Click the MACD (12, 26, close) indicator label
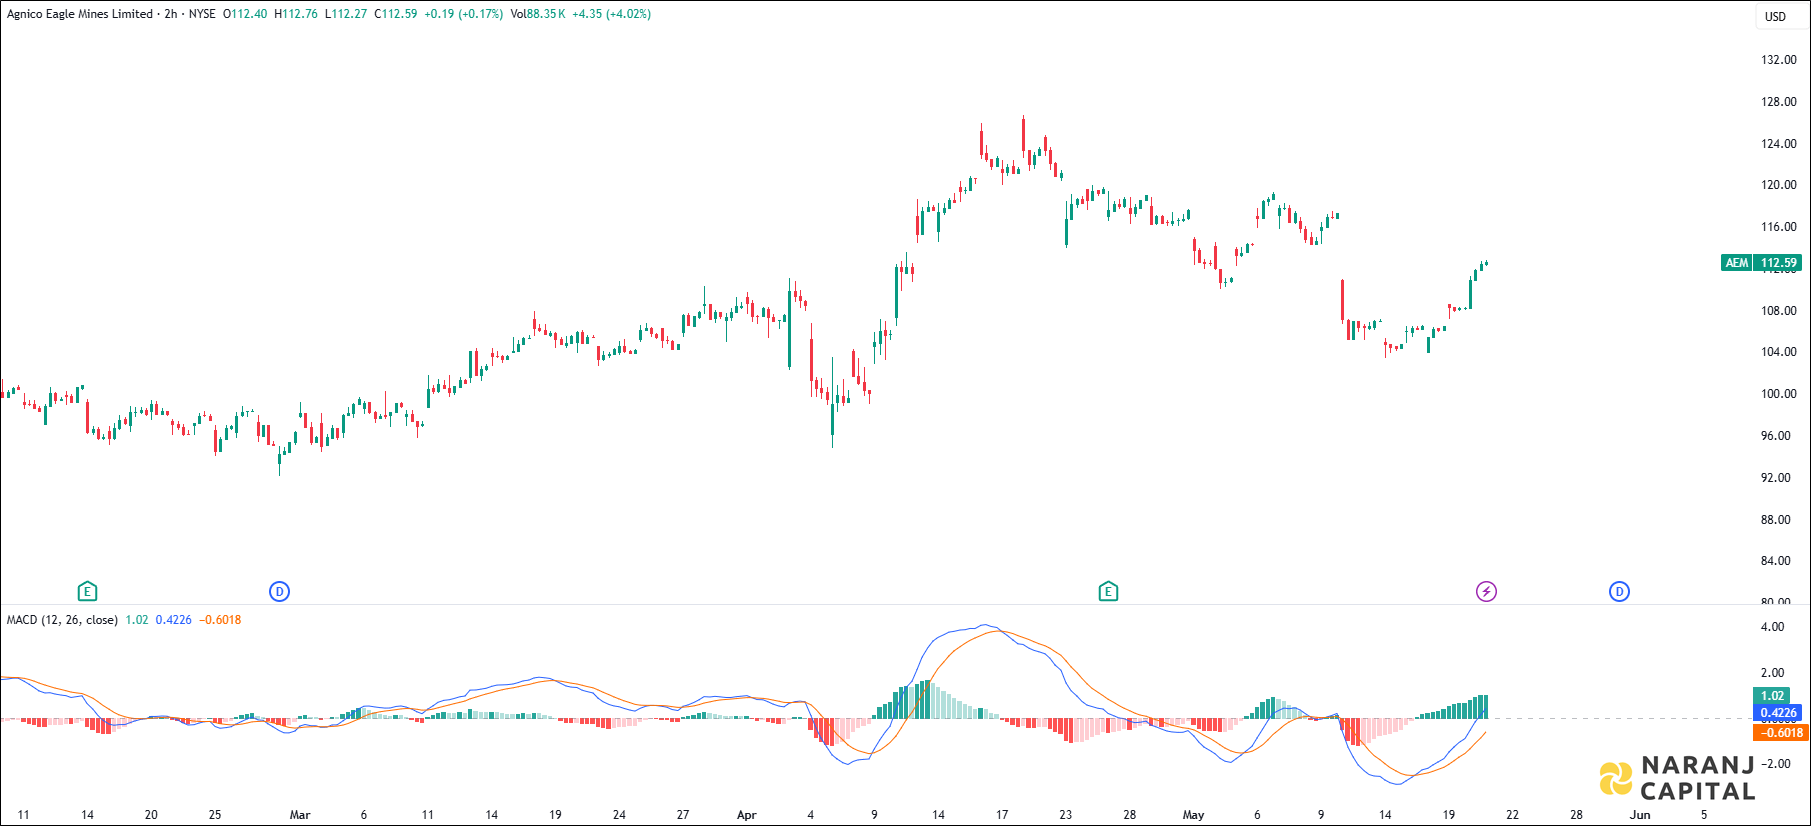Screen dimensions: 1811x826 coord(62,620)
